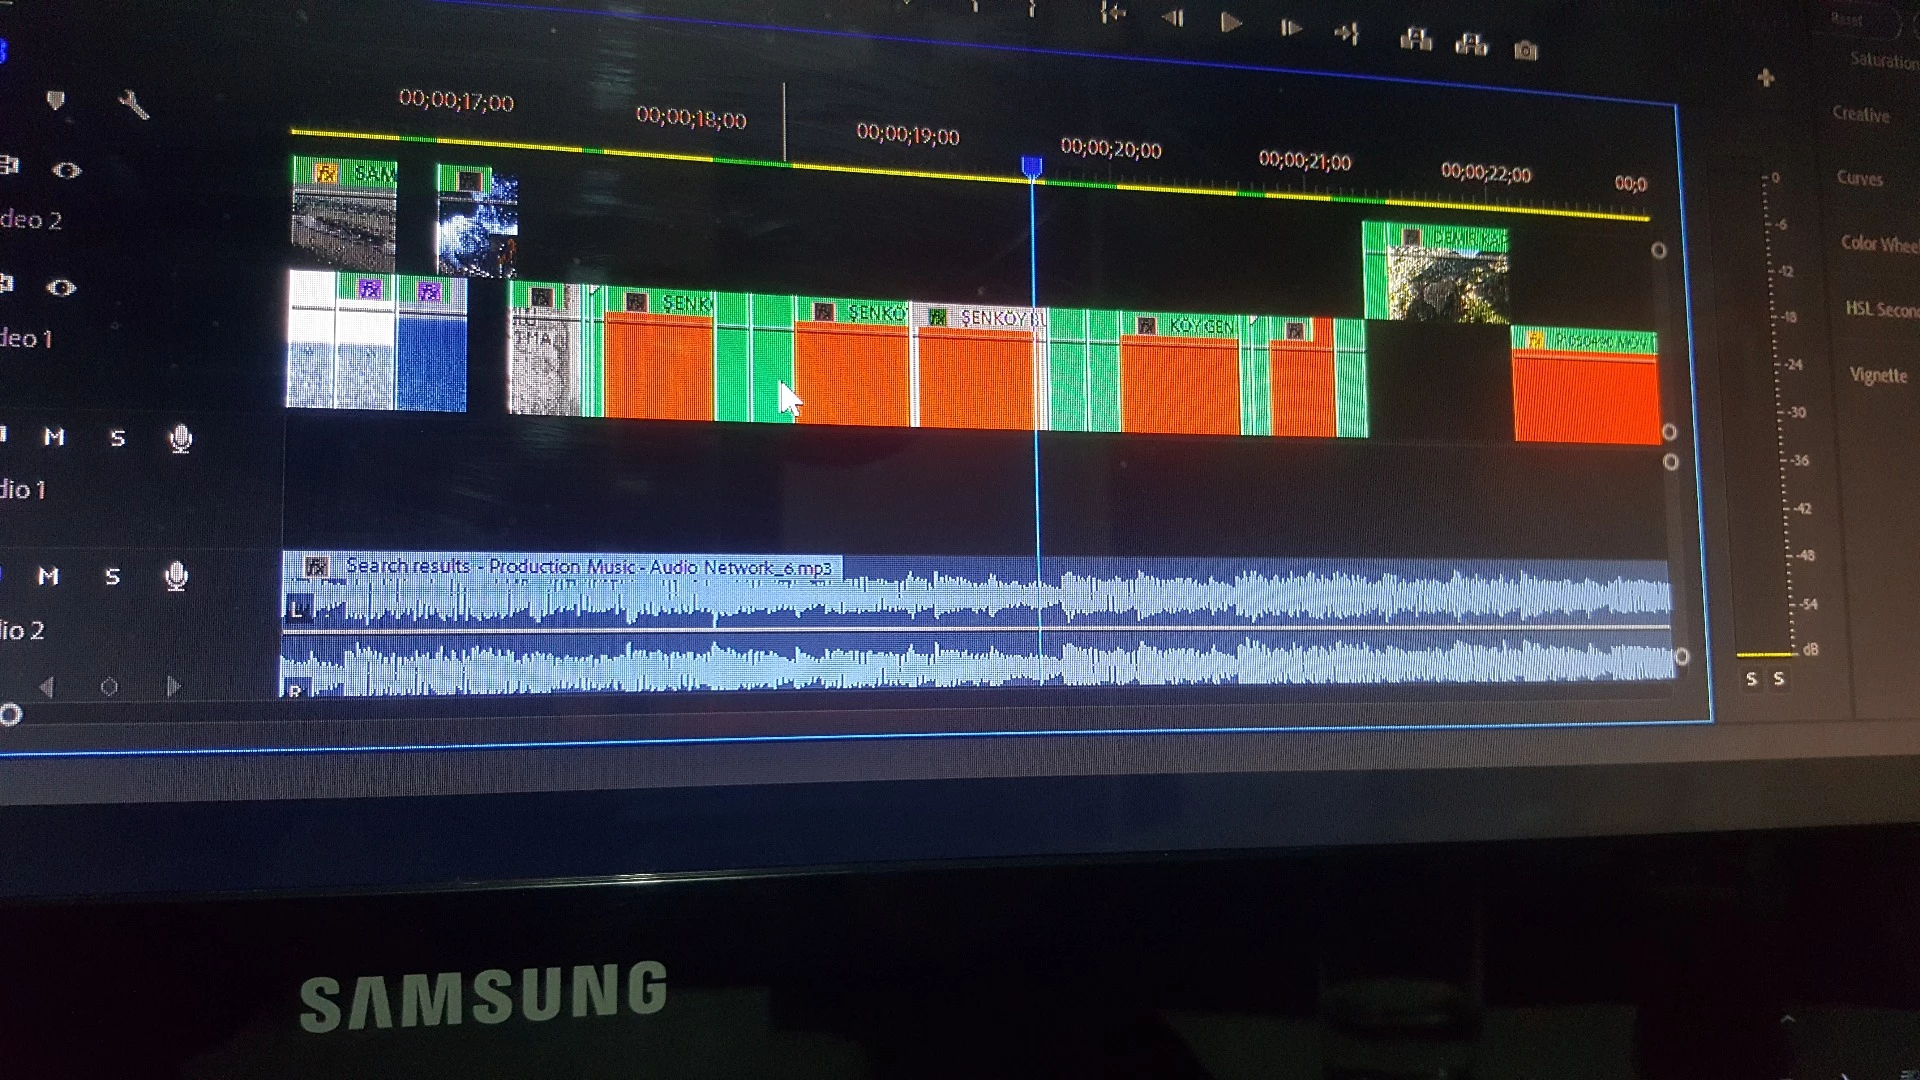Enable voice-over record on Audio 1
1920x1080 pixels.
[x=180, y=439]
